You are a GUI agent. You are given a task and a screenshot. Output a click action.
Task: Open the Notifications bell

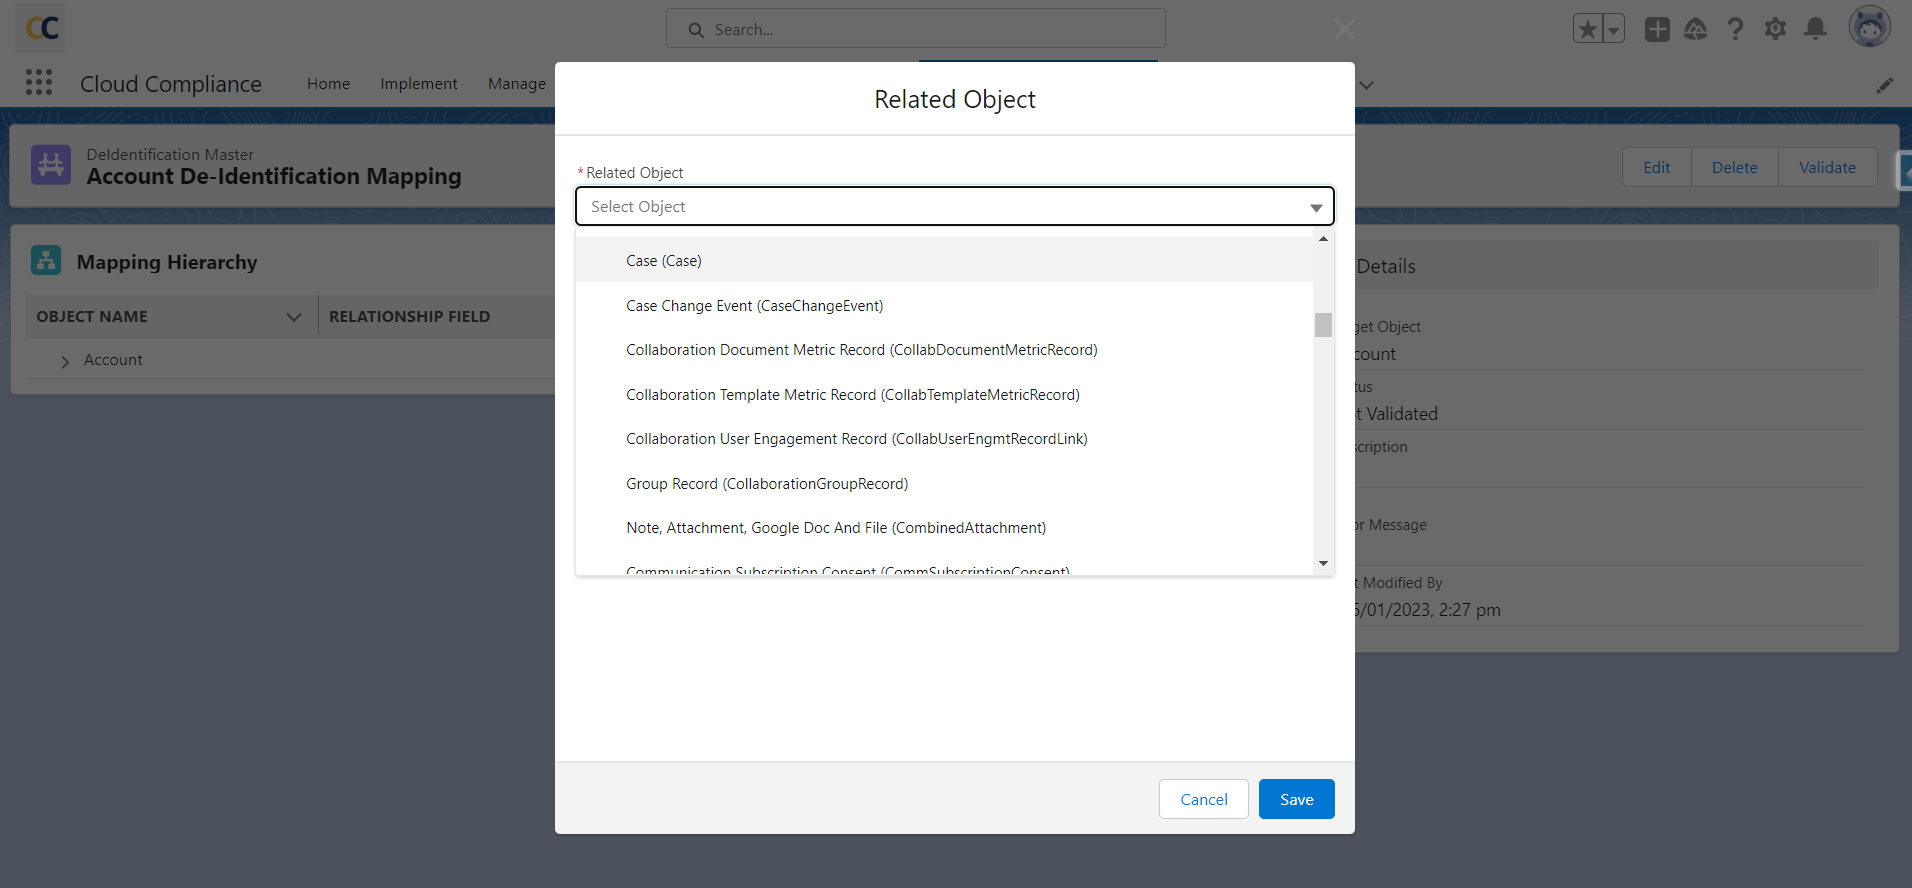pos(1815,29)
